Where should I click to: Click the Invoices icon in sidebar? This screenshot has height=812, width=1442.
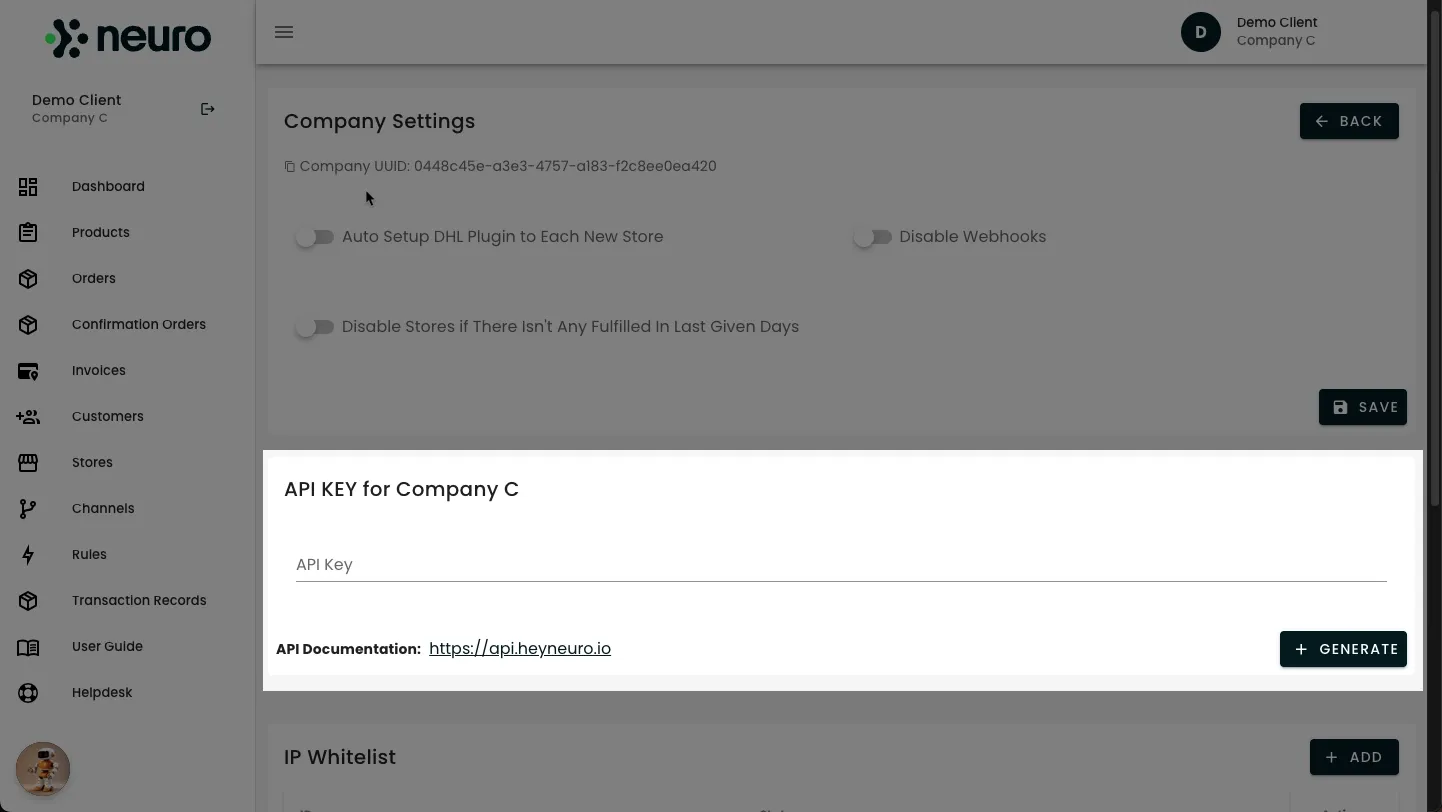[28, 371]
